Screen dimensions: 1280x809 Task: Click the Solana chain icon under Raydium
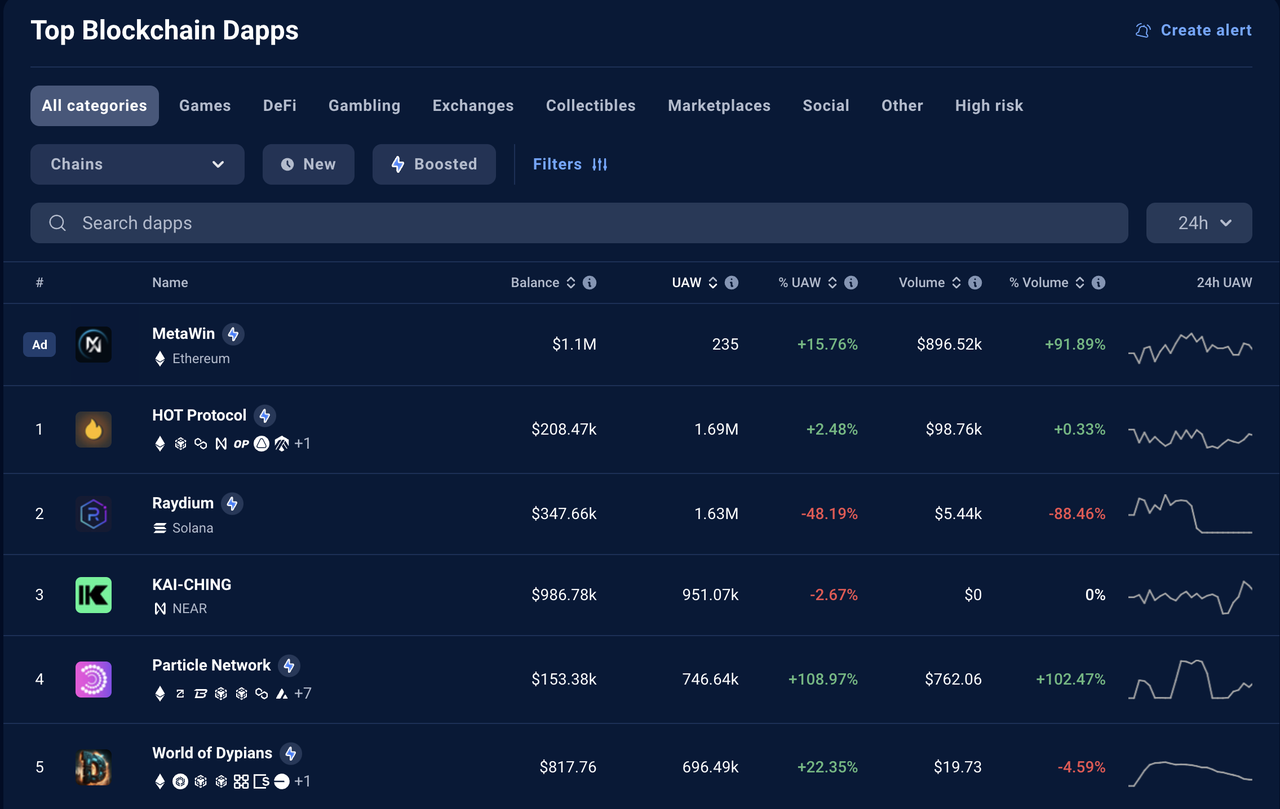(159, 528)
